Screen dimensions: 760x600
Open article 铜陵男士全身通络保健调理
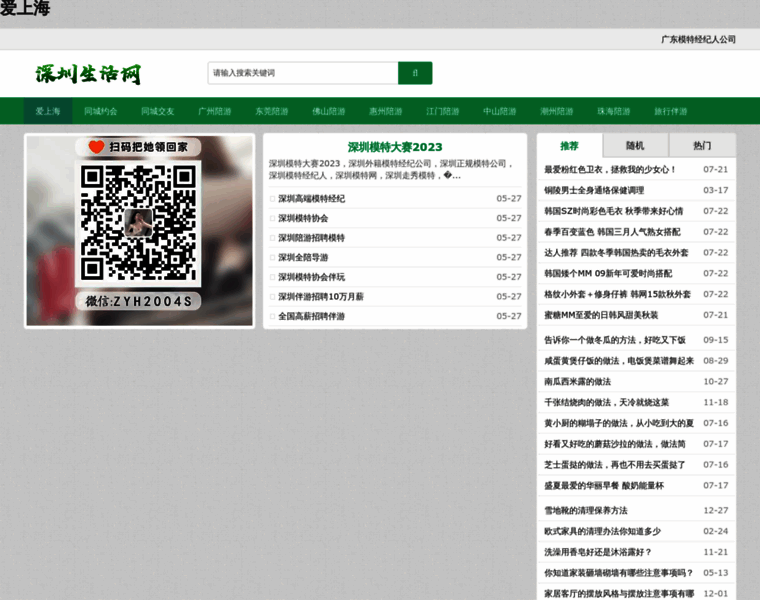(x=594, y=191)
